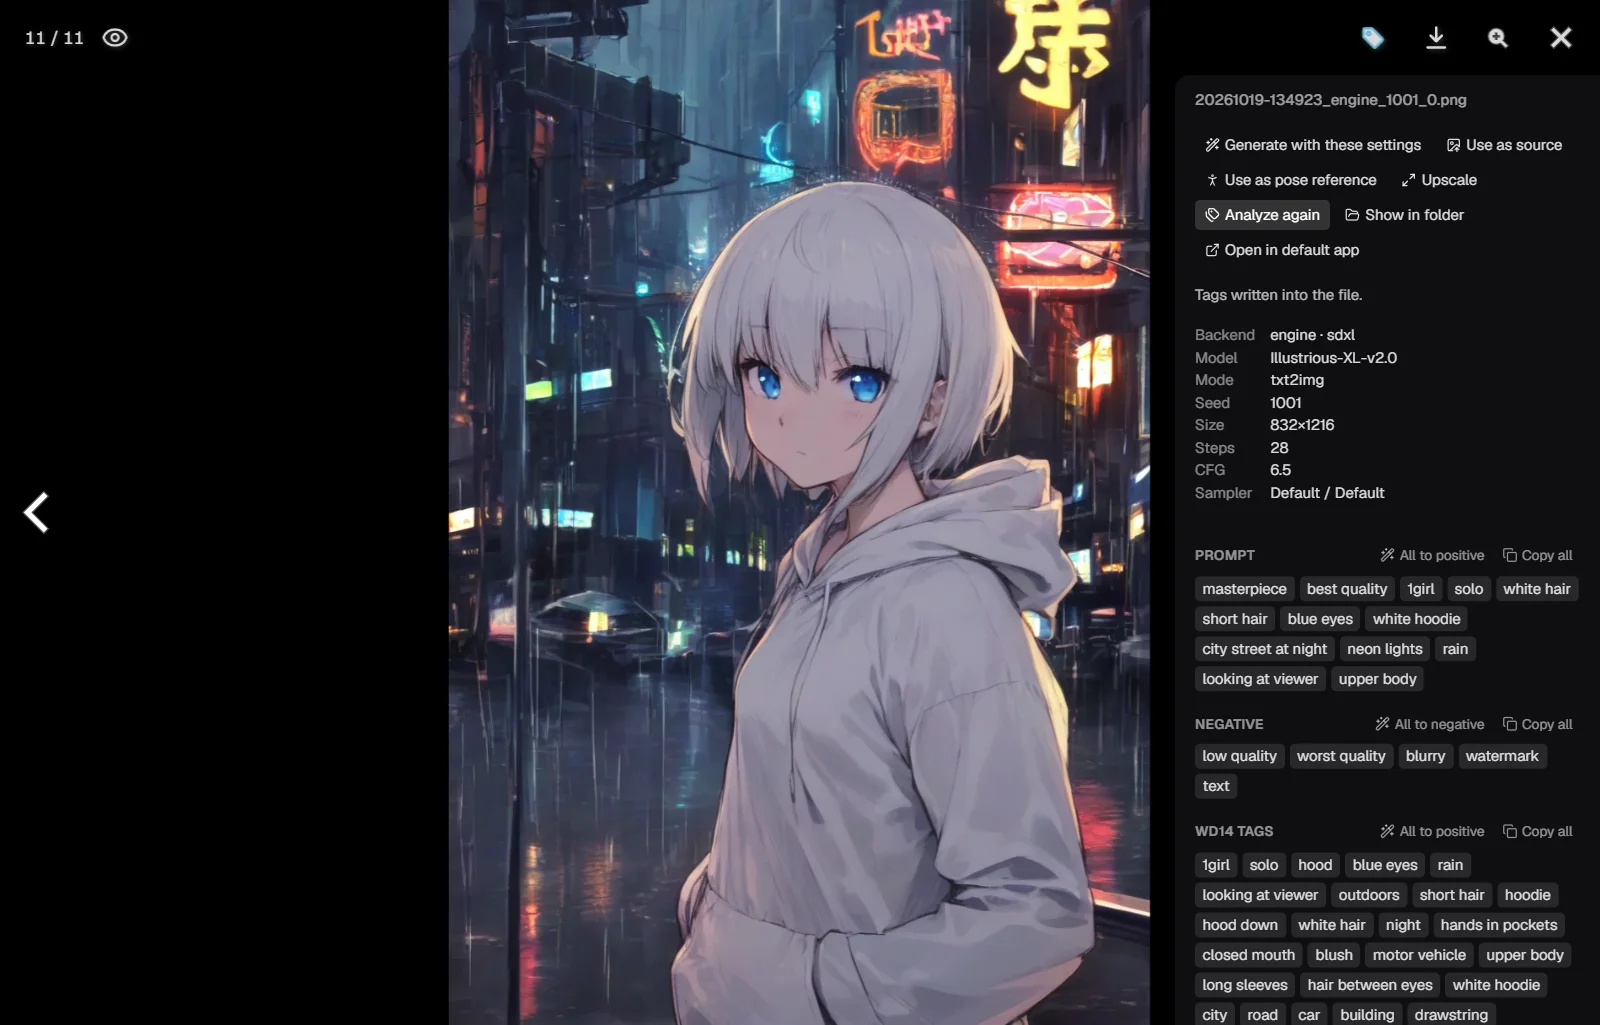Click Show in folder
Image resolution: width=1600 pixels, height=1025 pixels.
tap(1404, 215)
